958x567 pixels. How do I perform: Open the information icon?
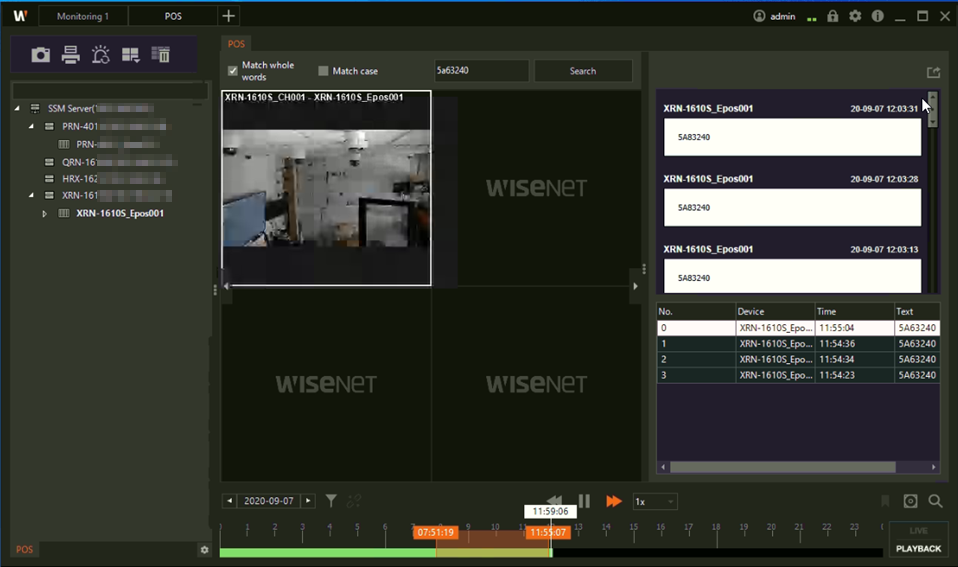(877, 16)
